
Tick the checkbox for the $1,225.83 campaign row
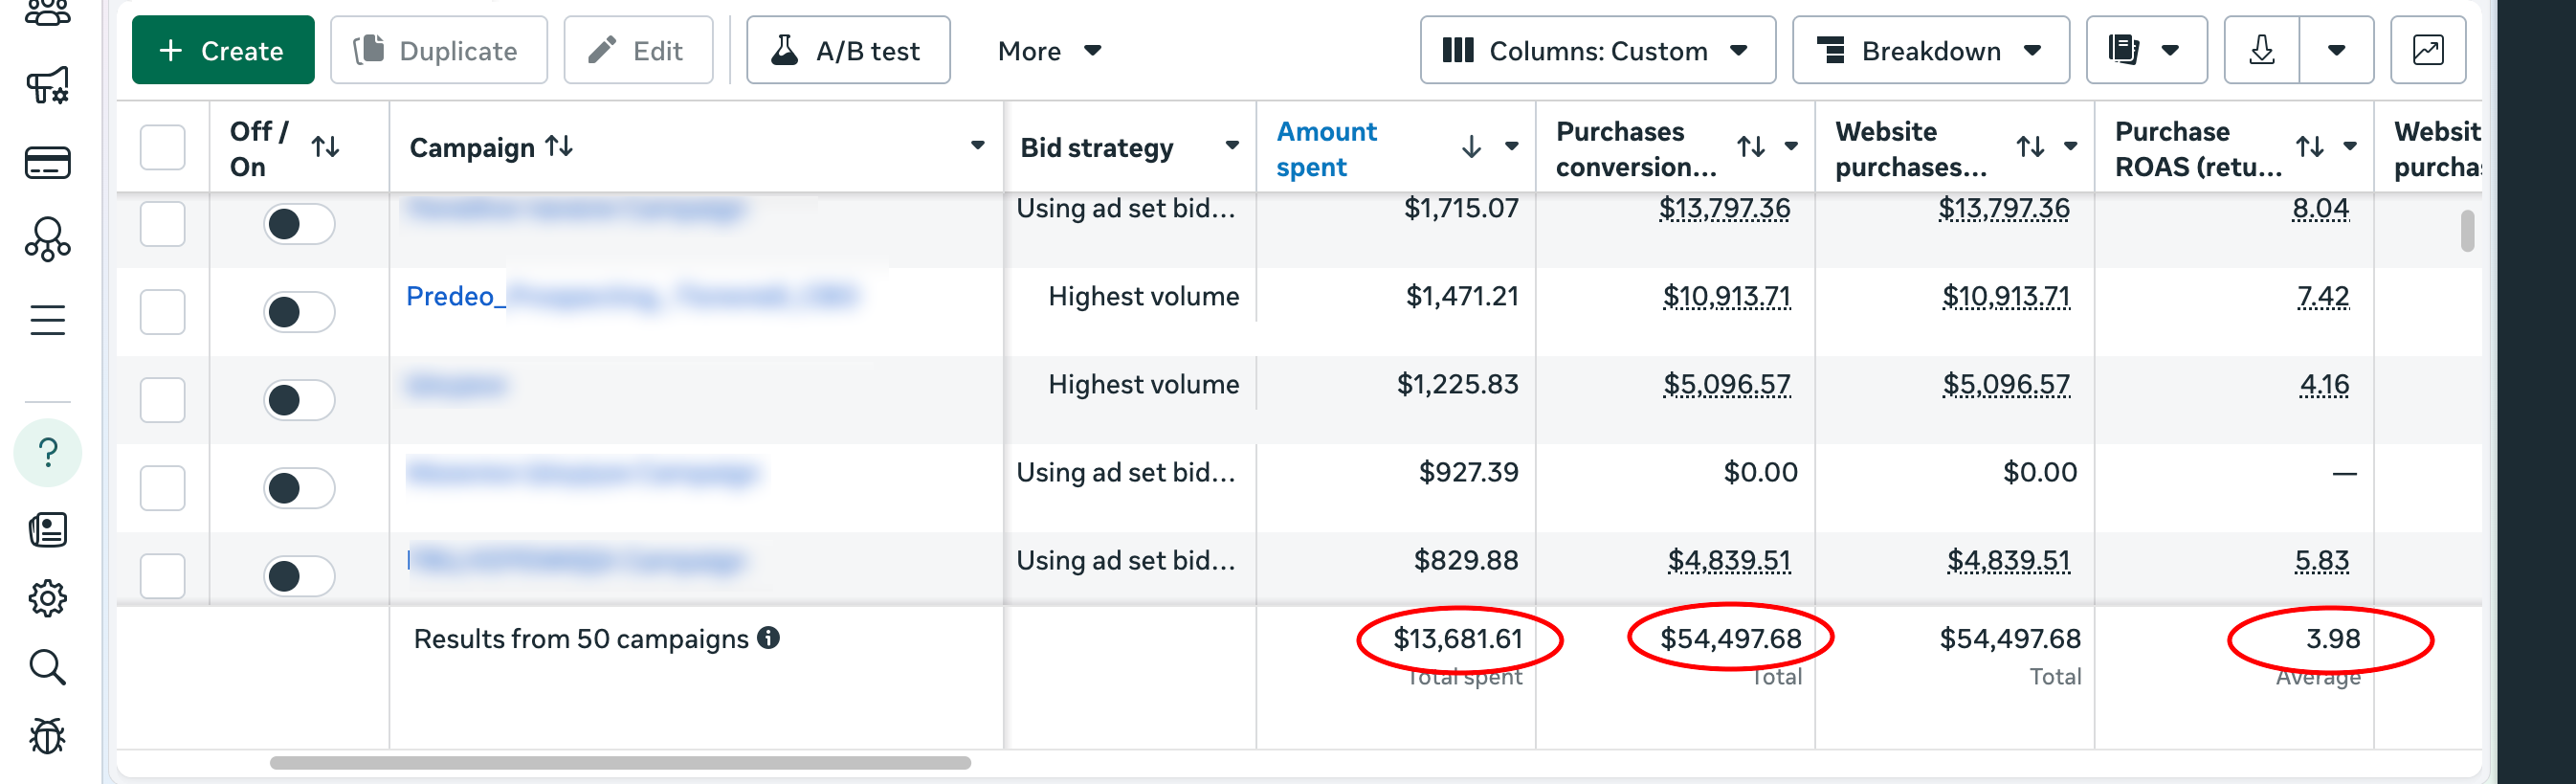point(162,400)
